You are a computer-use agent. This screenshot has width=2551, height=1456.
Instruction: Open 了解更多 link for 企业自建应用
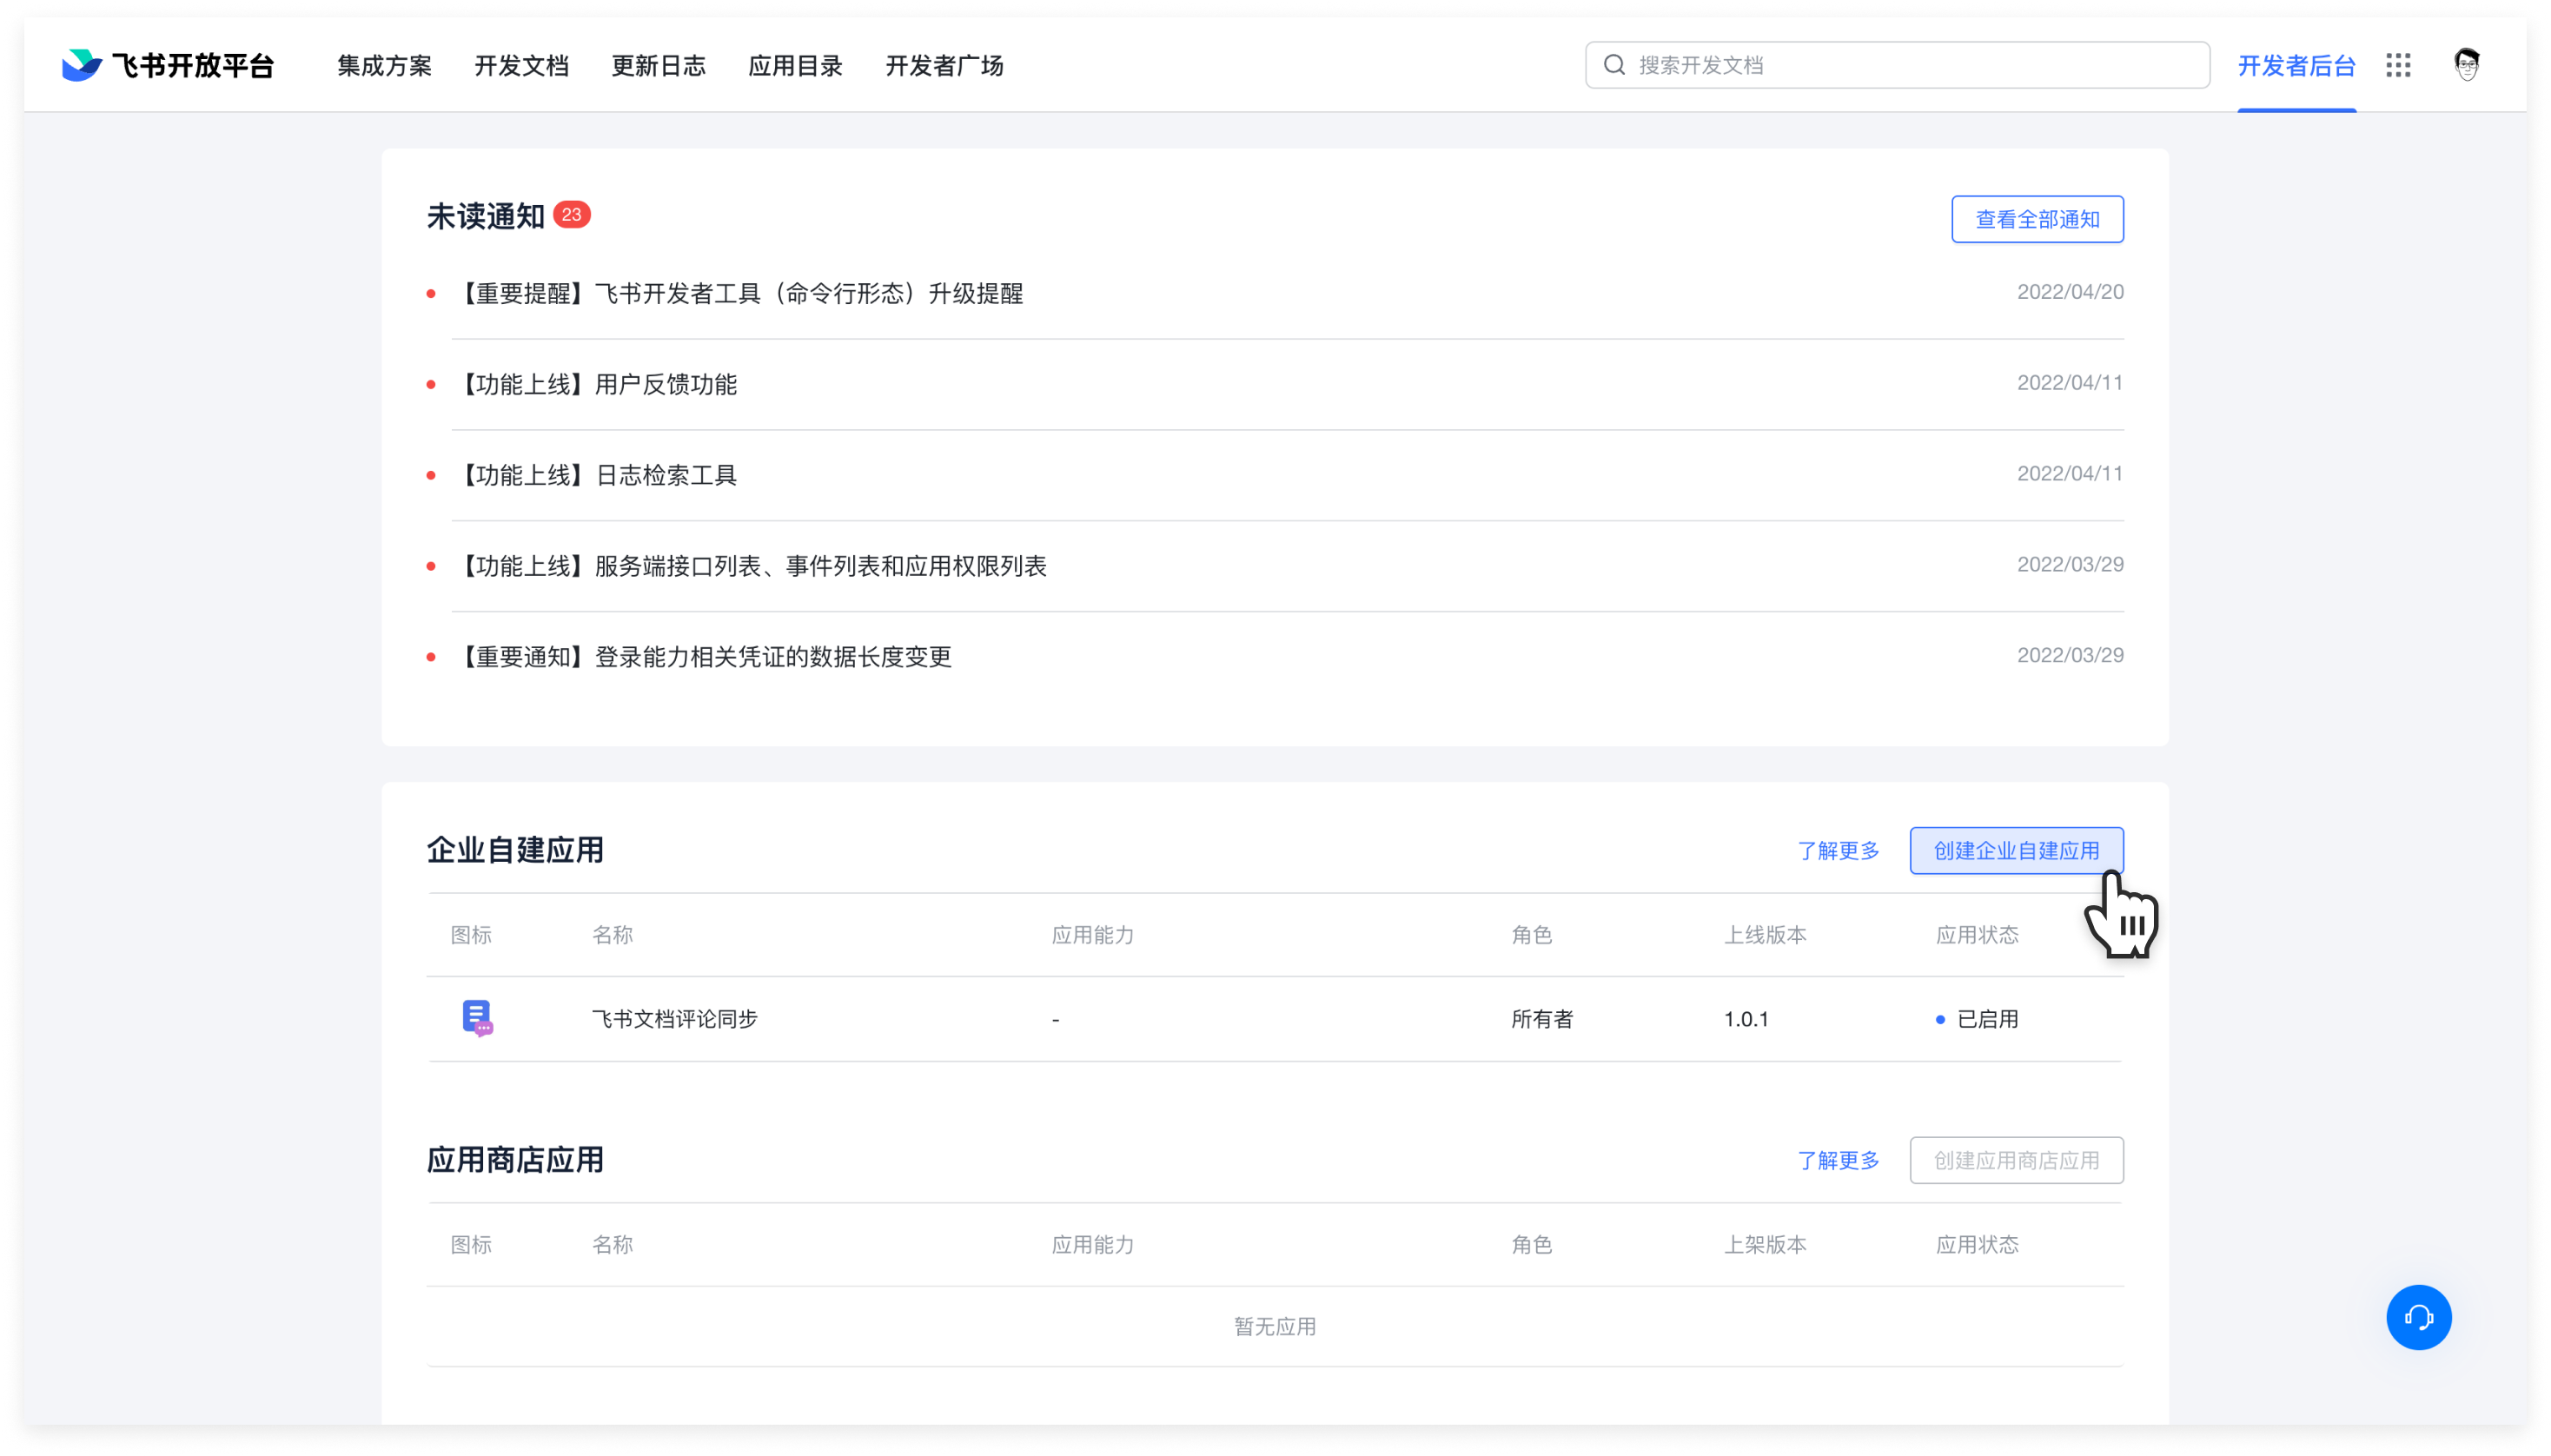(x=1838, y=851)
